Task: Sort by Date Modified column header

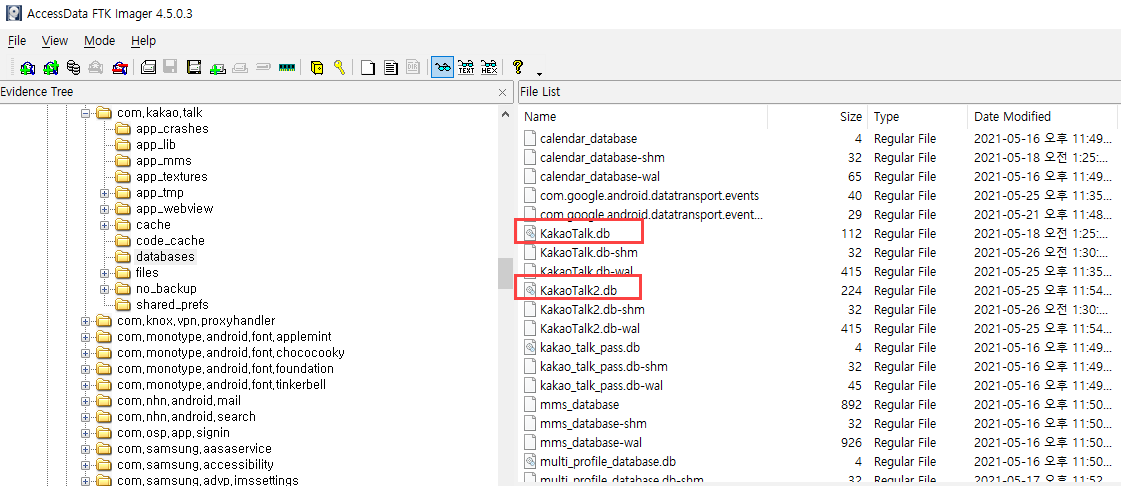Action: [1042, 116]
